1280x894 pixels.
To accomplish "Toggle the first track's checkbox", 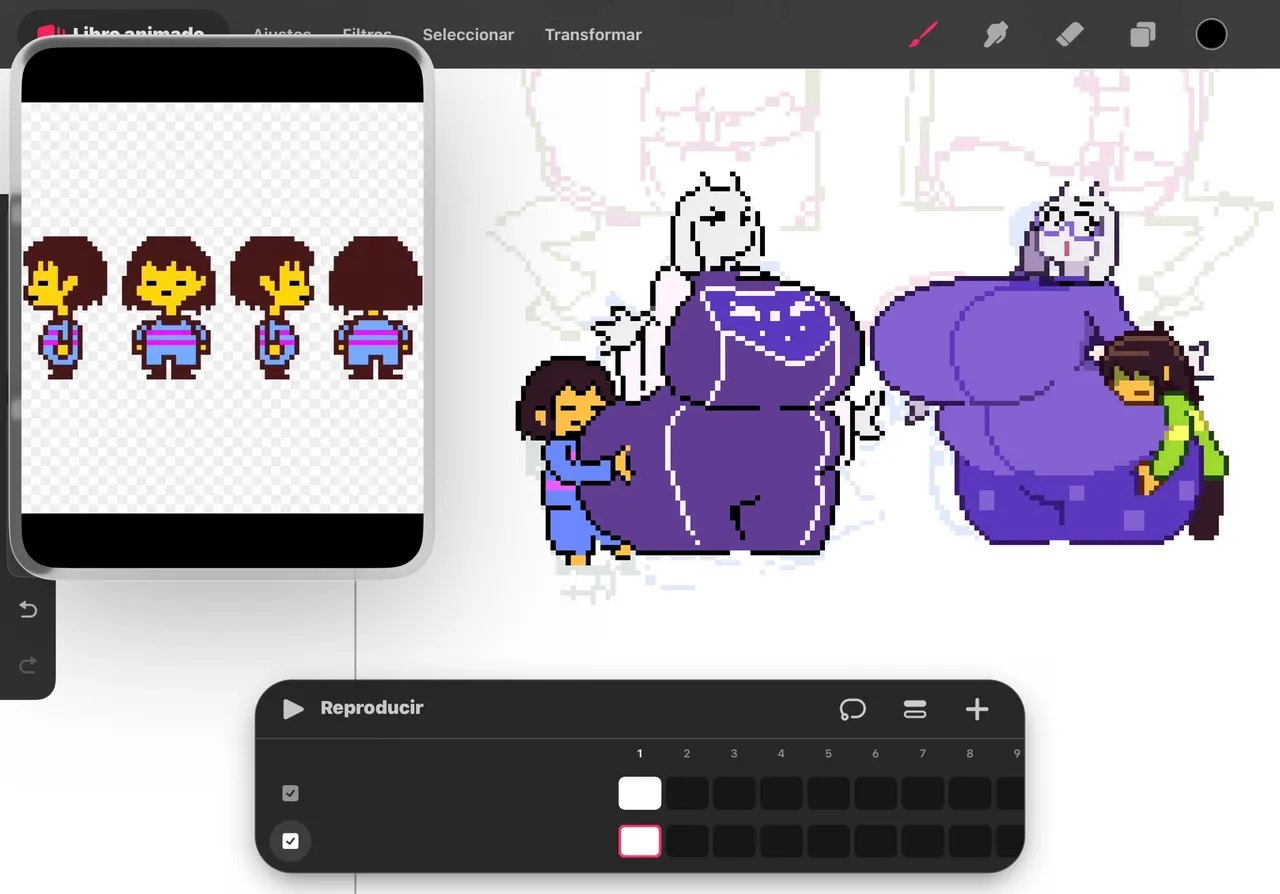I will point(290,793).
